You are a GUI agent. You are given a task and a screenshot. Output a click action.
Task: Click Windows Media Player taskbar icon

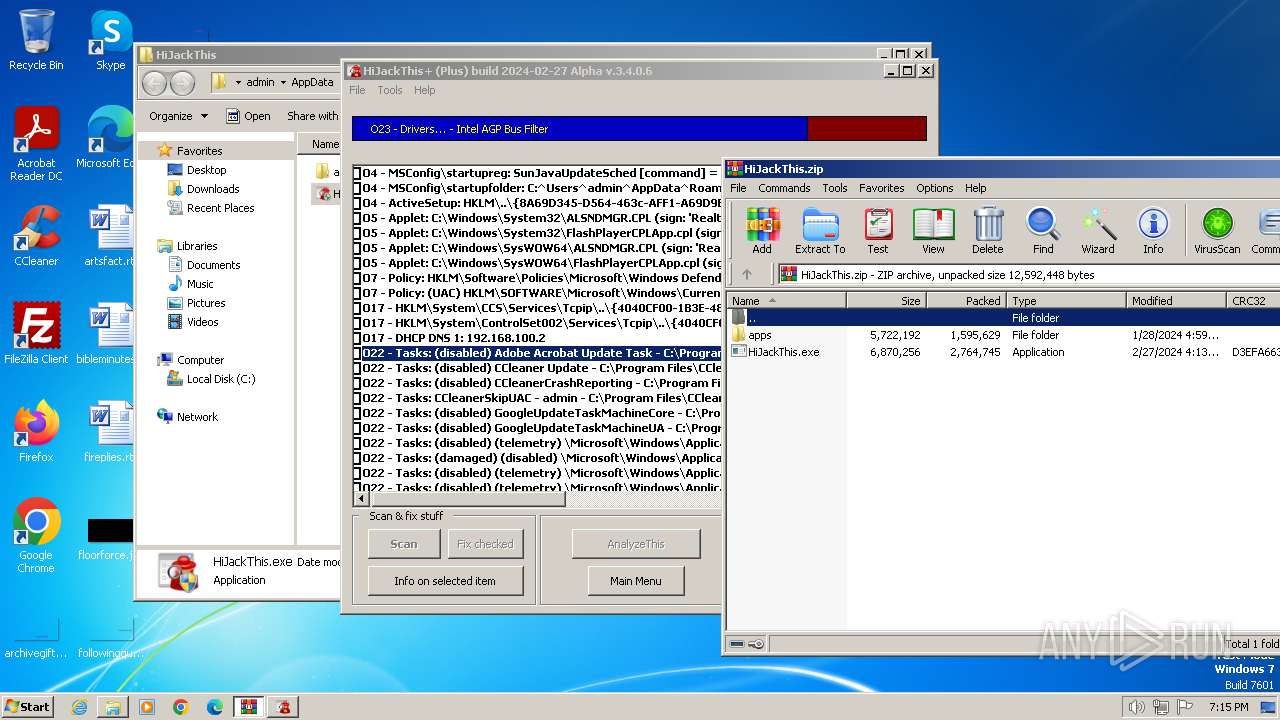coord(146,707)
